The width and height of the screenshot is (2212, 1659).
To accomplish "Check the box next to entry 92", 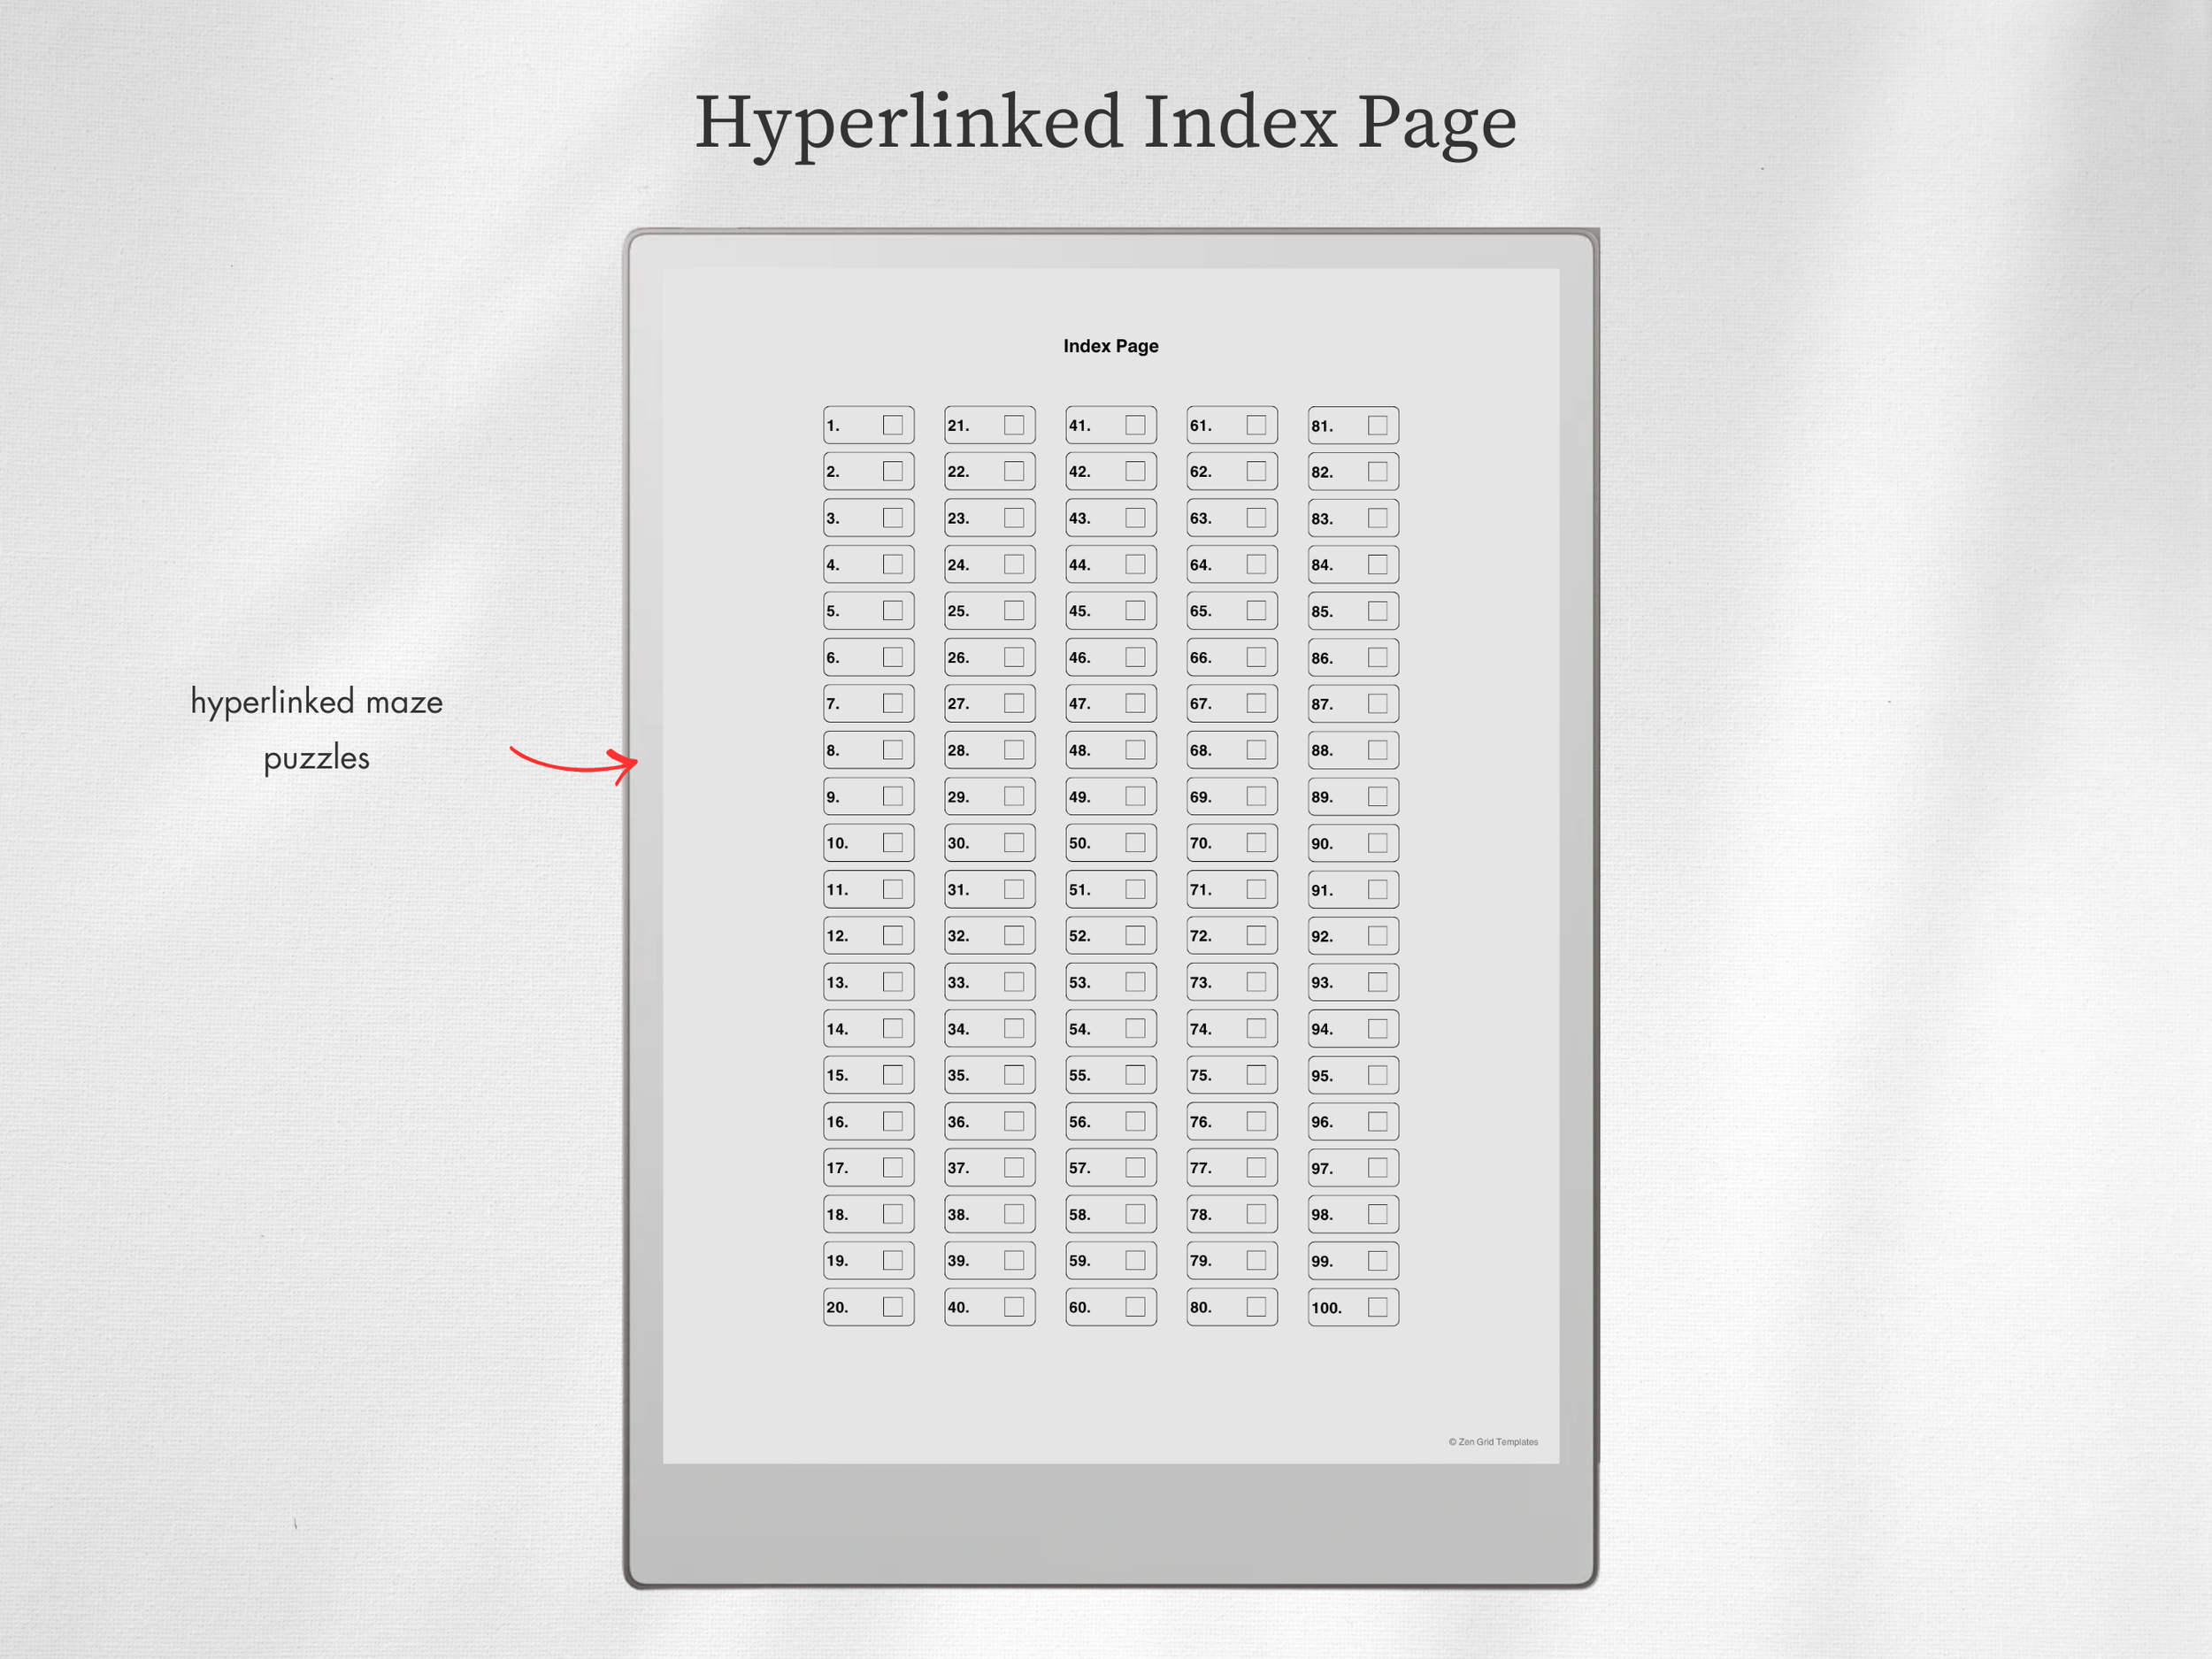I will click(x=1378, y=936).
